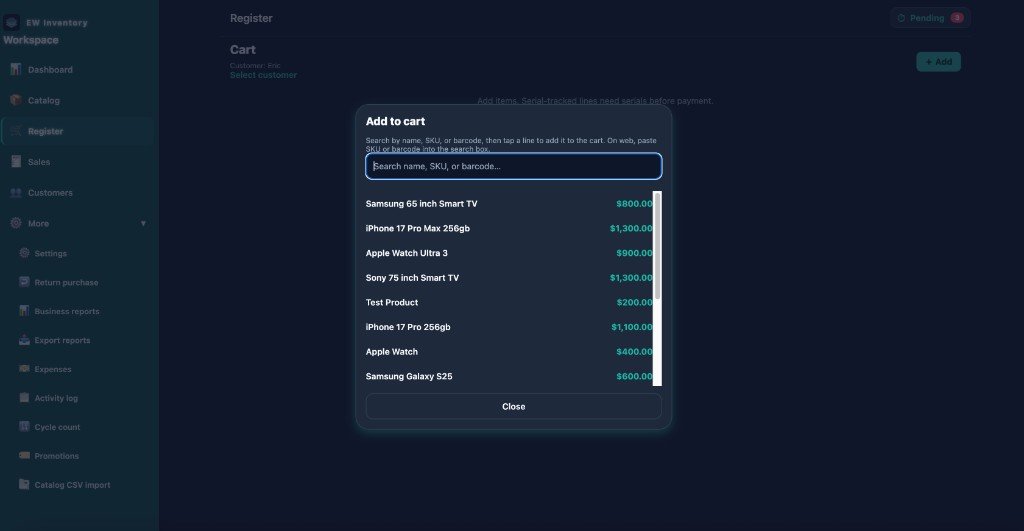Screen dimensions: 1024x531
Task: Open Promotions from the sidebar
Action: pyautogui.click(x=82, y=455)
